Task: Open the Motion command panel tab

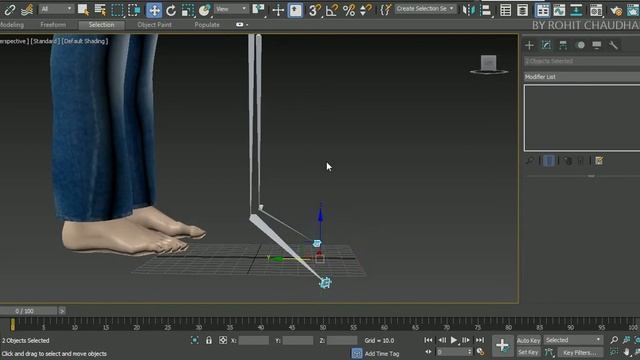Action: 580,45
